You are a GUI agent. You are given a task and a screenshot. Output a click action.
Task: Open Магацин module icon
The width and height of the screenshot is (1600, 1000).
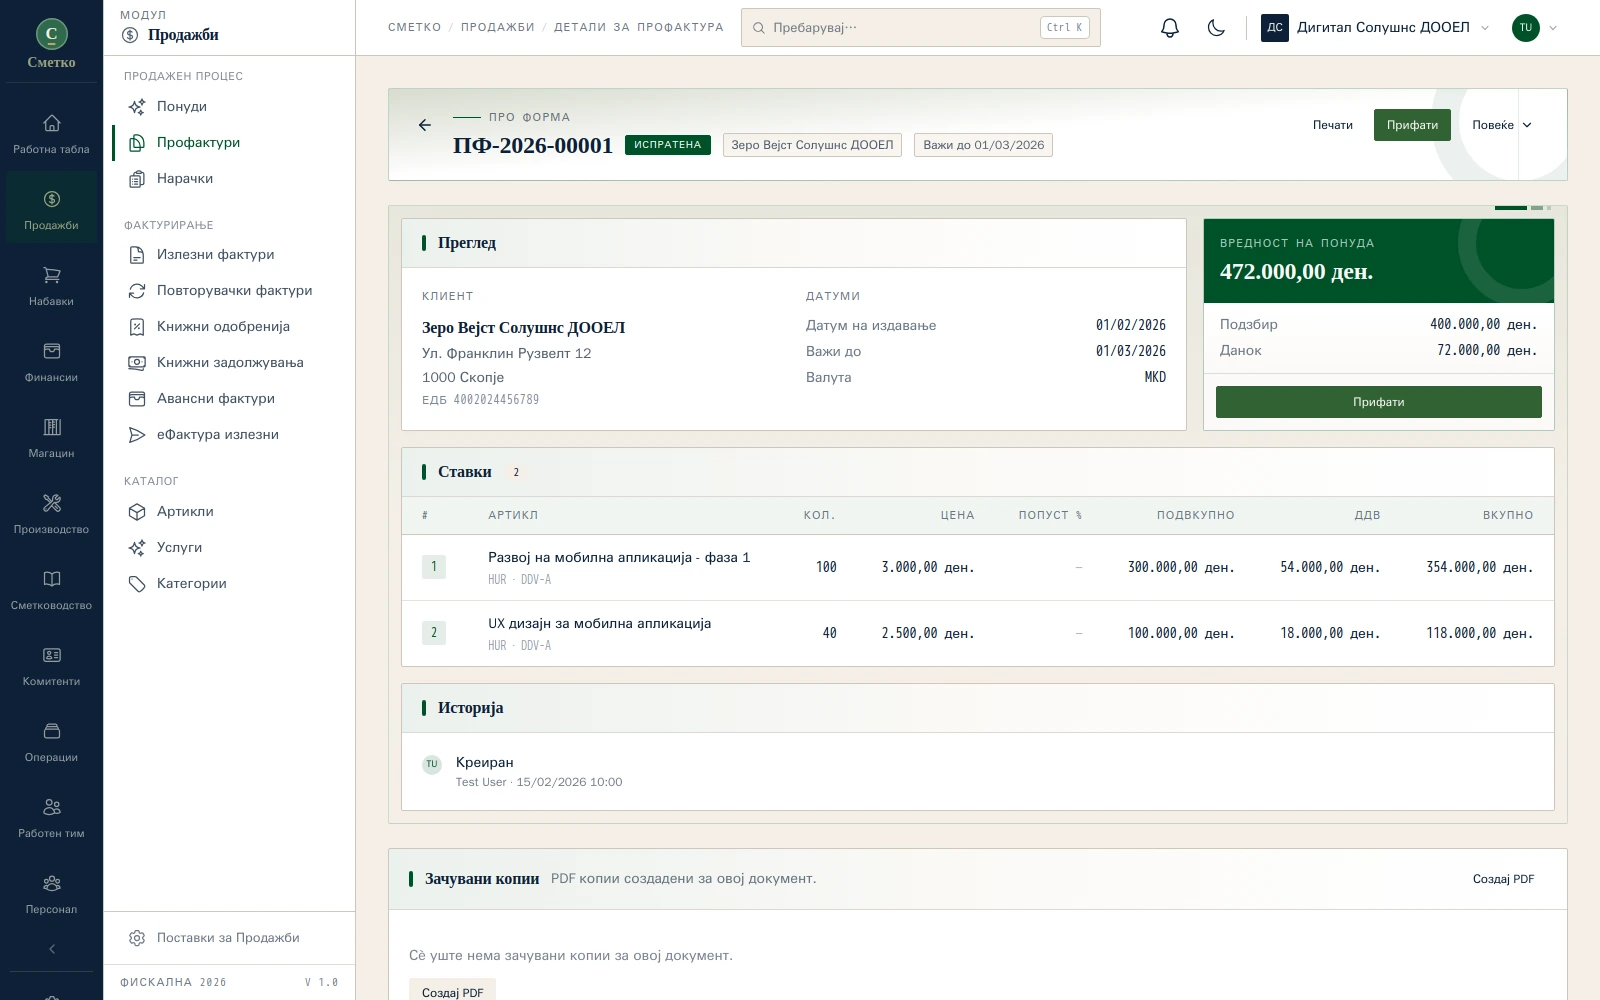[51, 439]
